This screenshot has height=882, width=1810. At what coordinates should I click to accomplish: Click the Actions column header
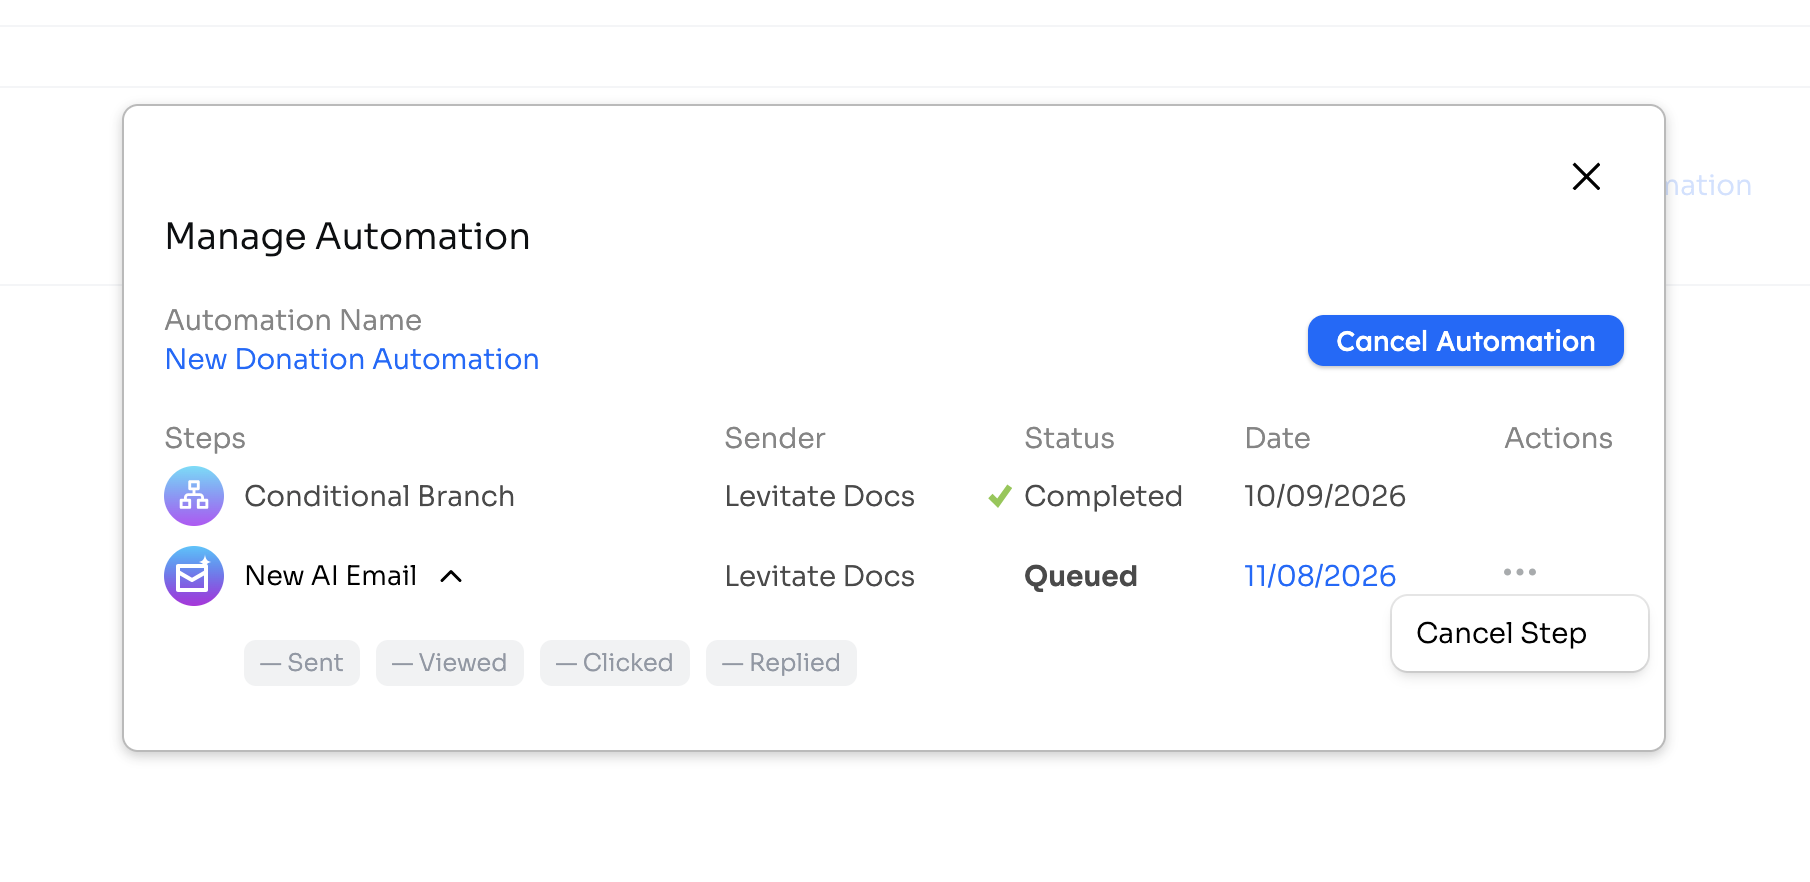(1558, 438)
